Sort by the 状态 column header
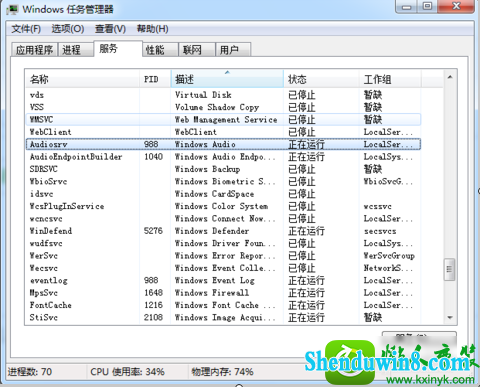This screenshot has height=387, width=480. tap(321, 79)
